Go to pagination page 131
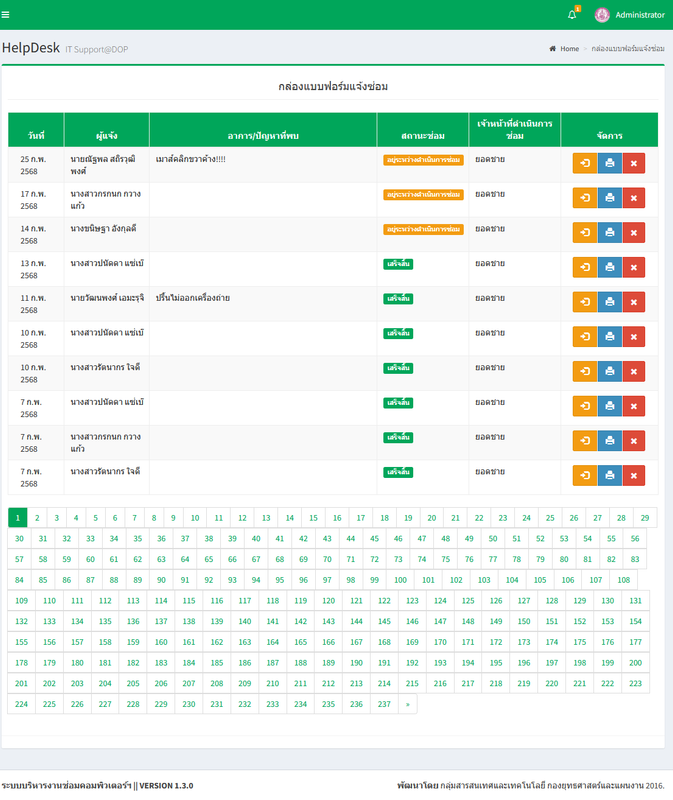673x800 pixels. (x=635, y=601)
